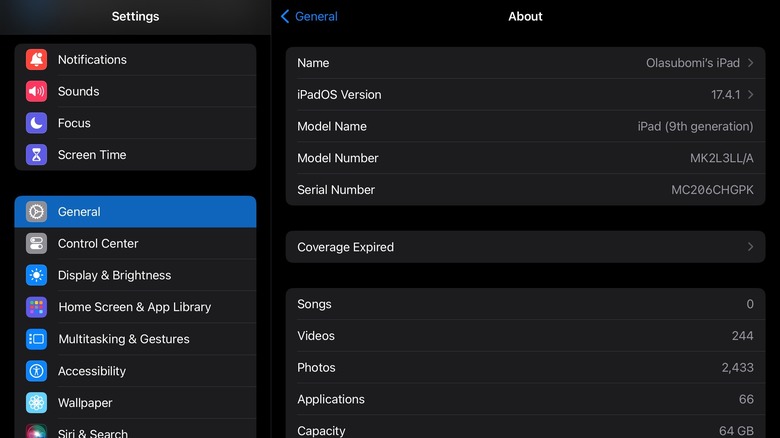
Task: Tap the Focus moon icon
Action: pyautogui.click(x=36, y=123)
